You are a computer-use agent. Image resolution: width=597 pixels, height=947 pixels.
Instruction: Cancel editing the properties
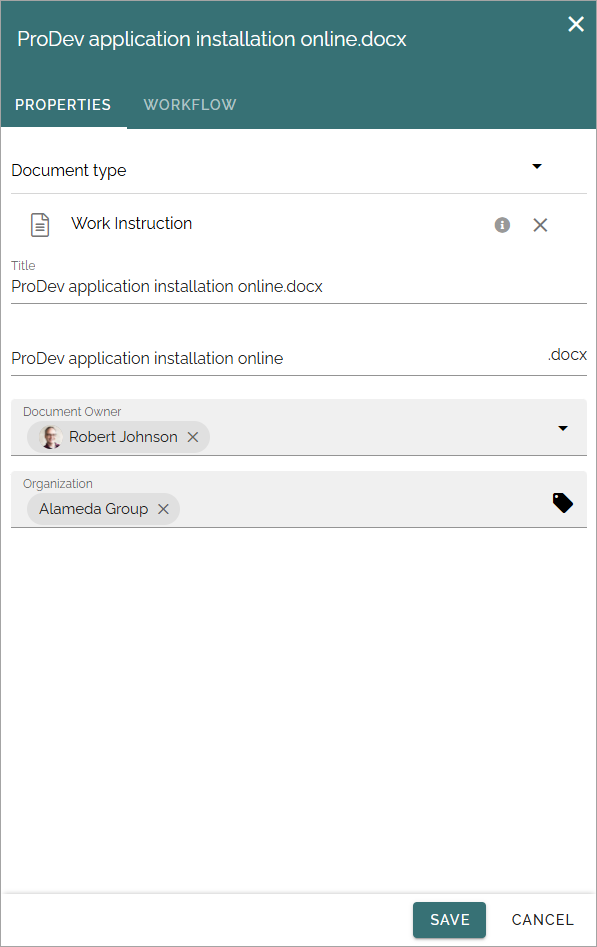(543, 919)
